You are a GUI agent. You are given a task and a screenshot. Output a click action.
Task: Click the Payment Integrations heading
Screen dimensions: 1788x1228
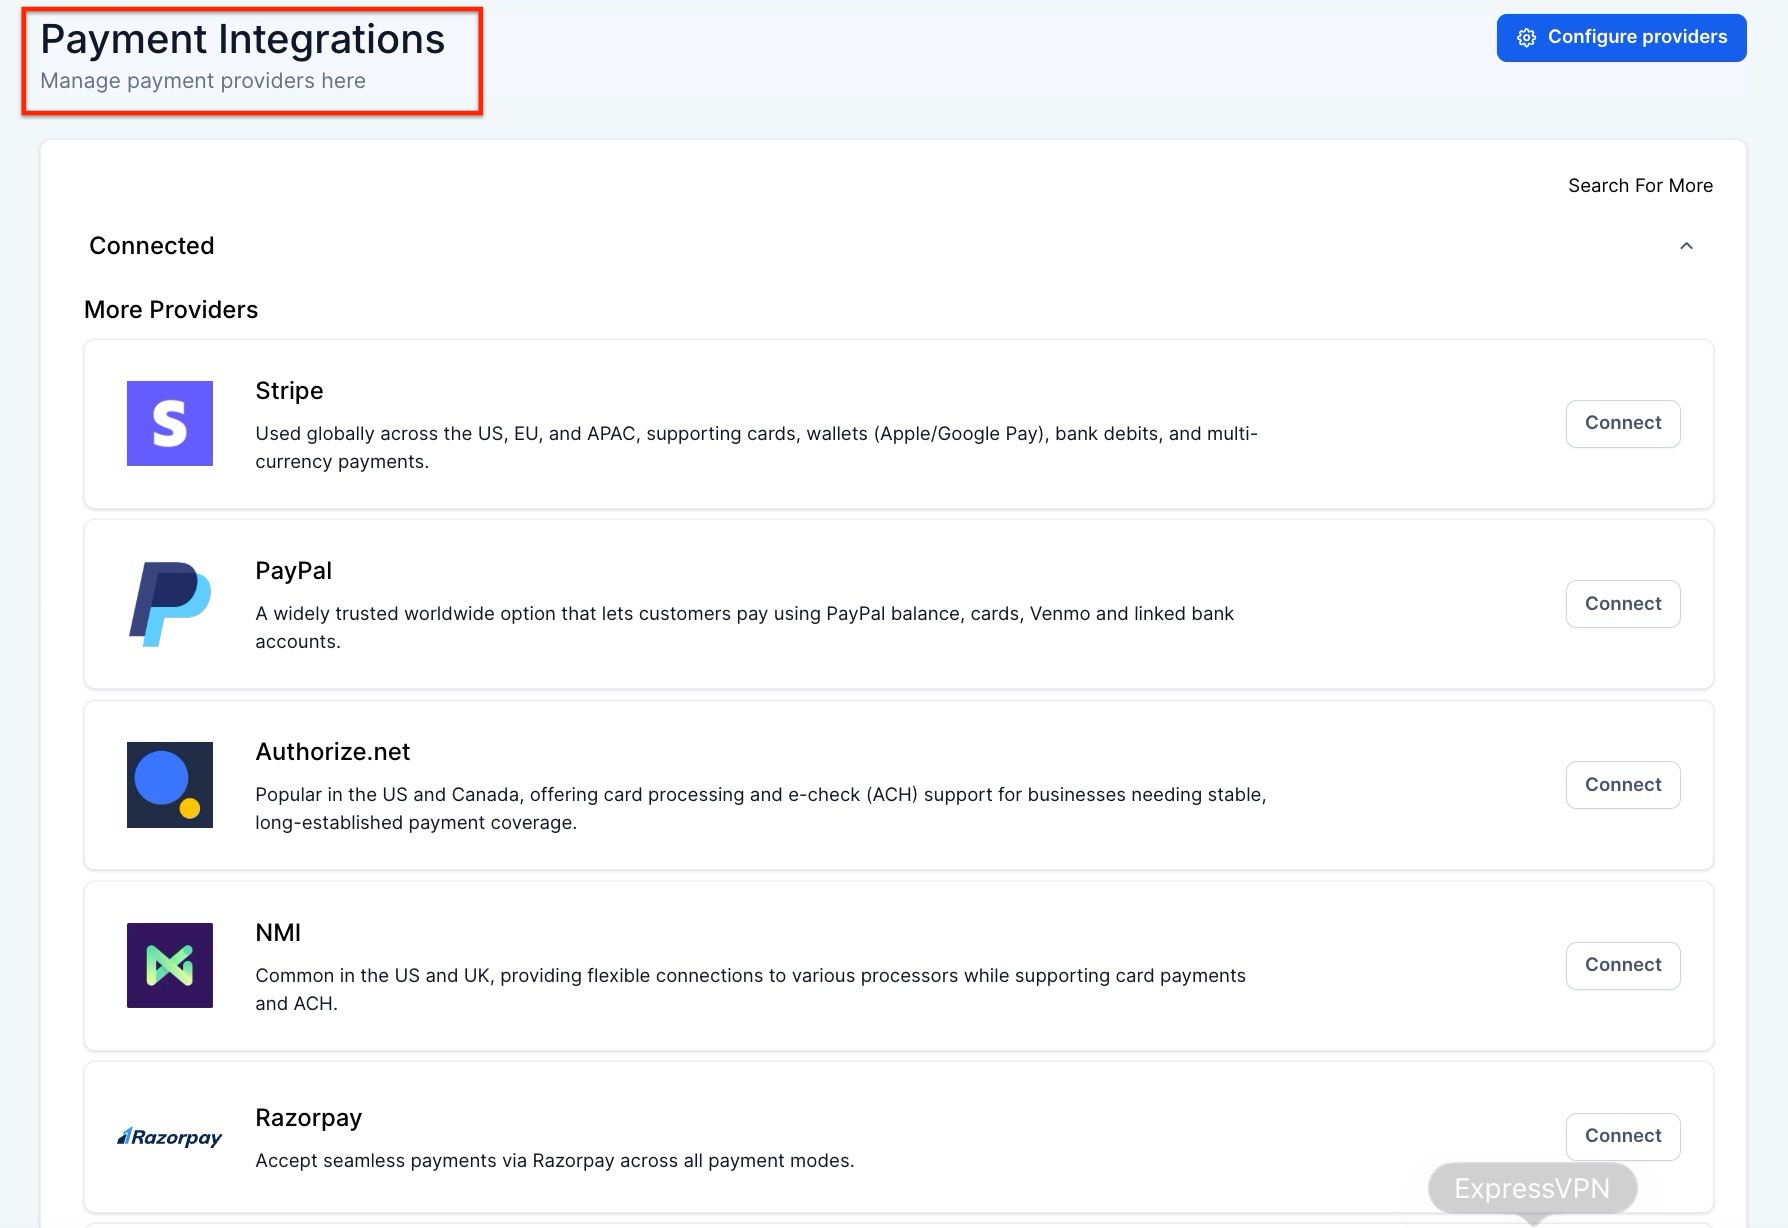(x=242, y=40)
